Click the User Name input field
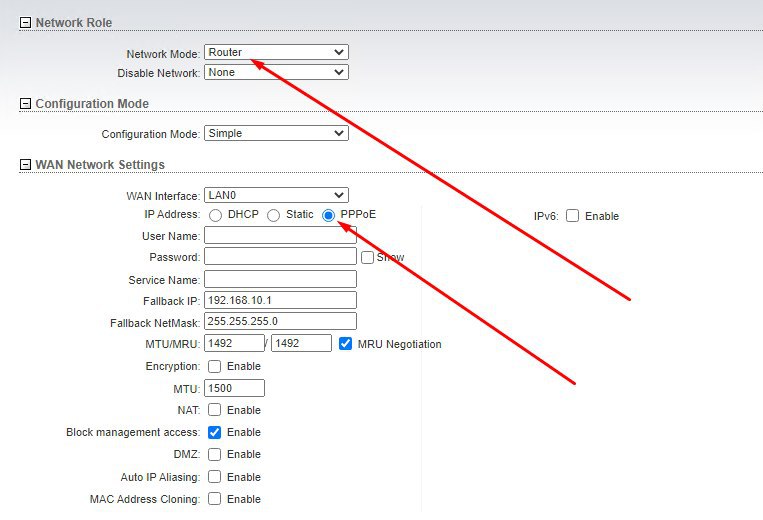This screenshot has width=763, height=520. tap(280, 235)
